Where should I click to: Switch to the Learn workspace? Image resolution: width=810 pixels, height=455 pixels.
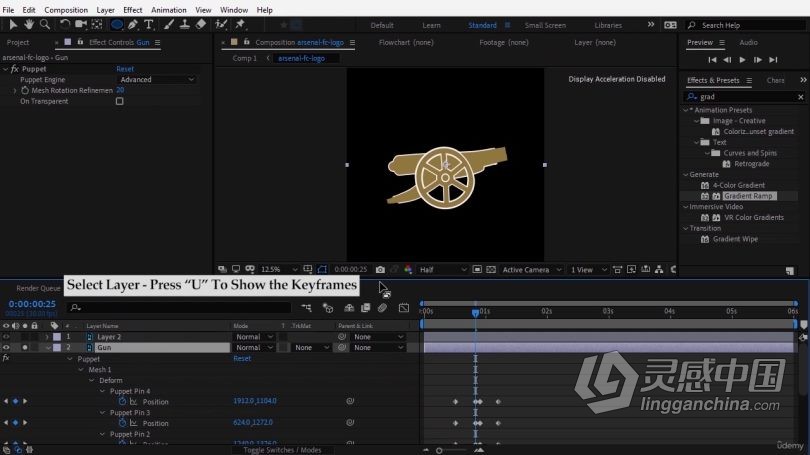tap(431, 25)
